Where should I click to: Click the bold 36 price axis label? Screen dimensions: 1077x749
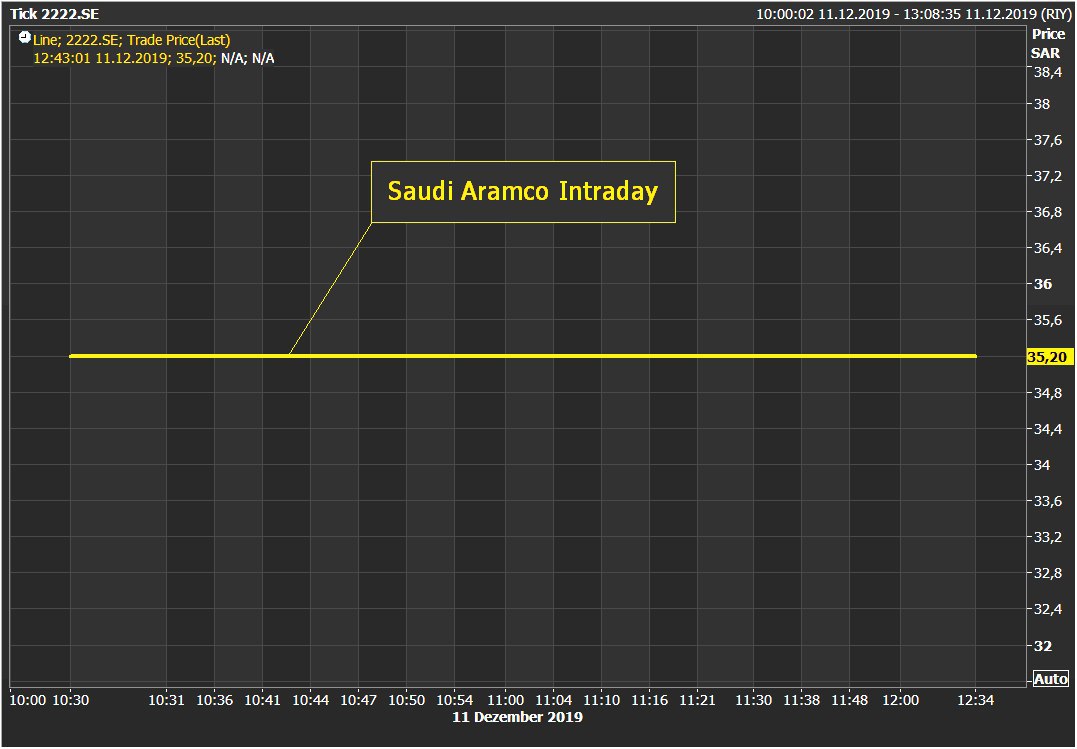[1043, 284]
